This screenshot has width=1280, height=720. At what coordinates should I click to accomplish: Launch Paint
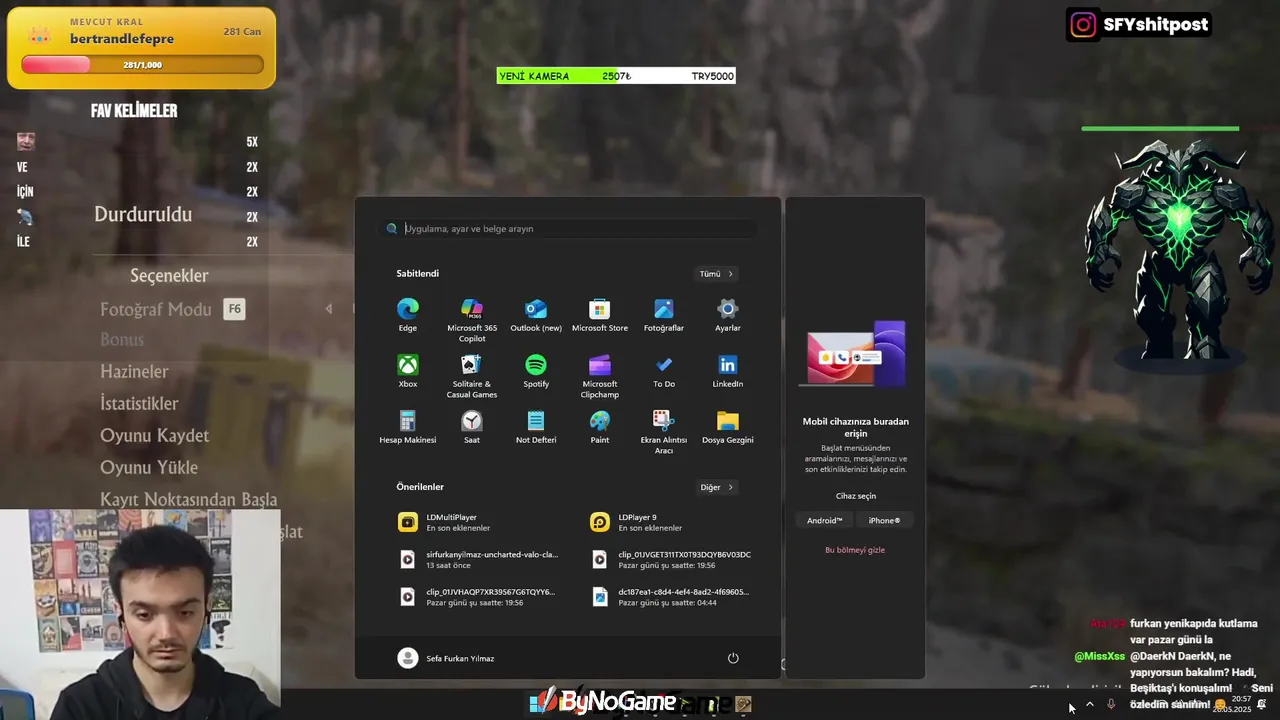600,427
